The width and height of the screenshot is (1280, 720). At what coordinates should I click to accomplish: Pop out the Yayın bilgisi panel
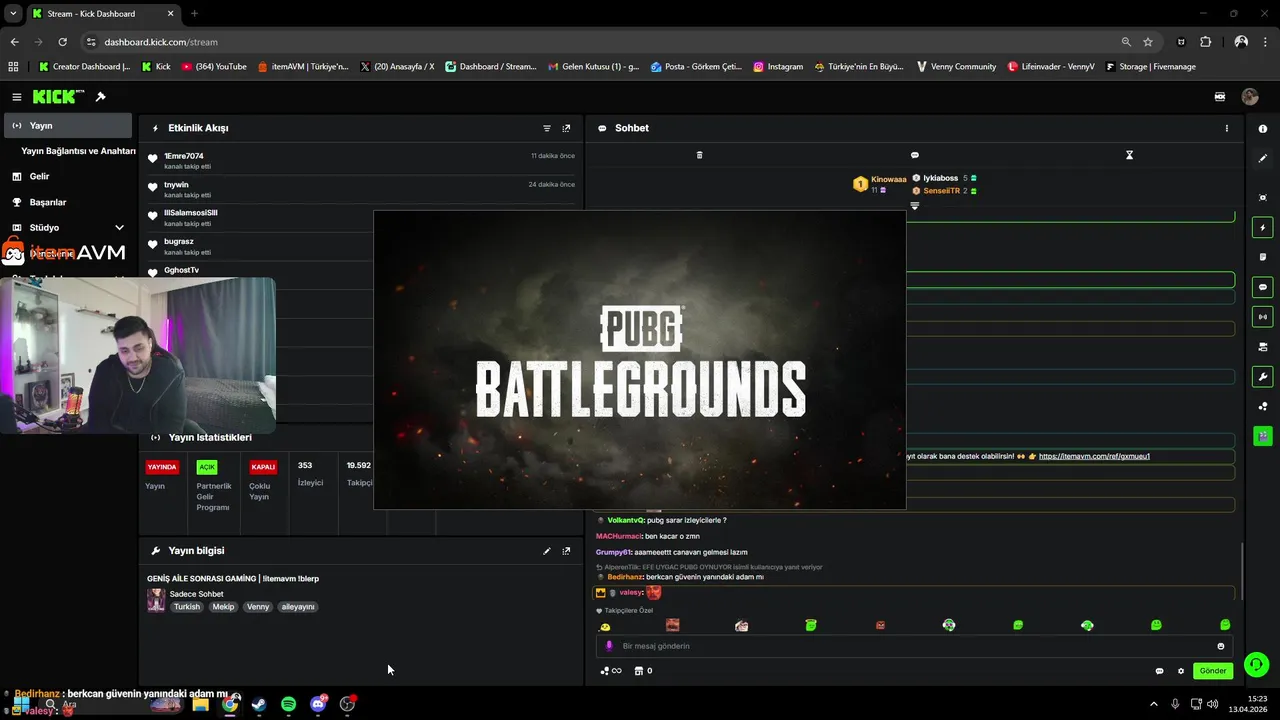(566, 551)
